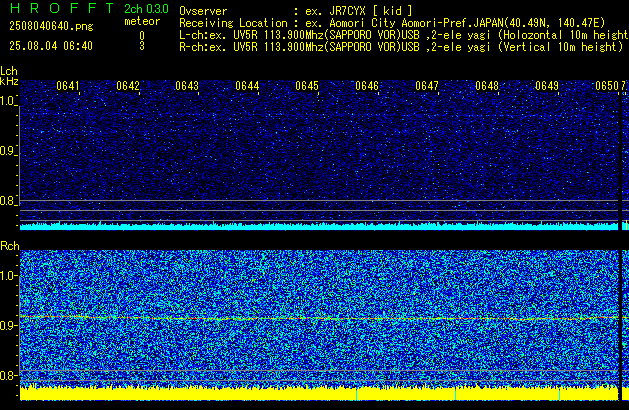Click the HROFFT title text
This screenshot has width=629, height=410.
point(61,8)
